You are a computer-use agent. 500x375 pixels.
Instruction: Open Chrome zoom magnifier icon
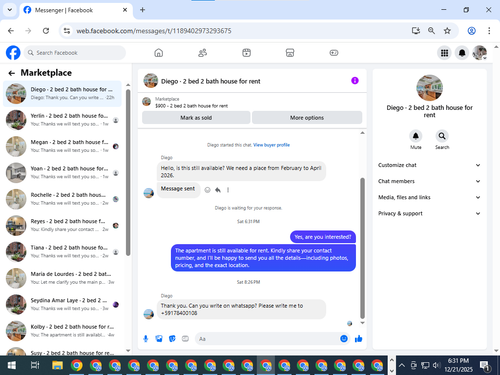[x=431, y=31]
